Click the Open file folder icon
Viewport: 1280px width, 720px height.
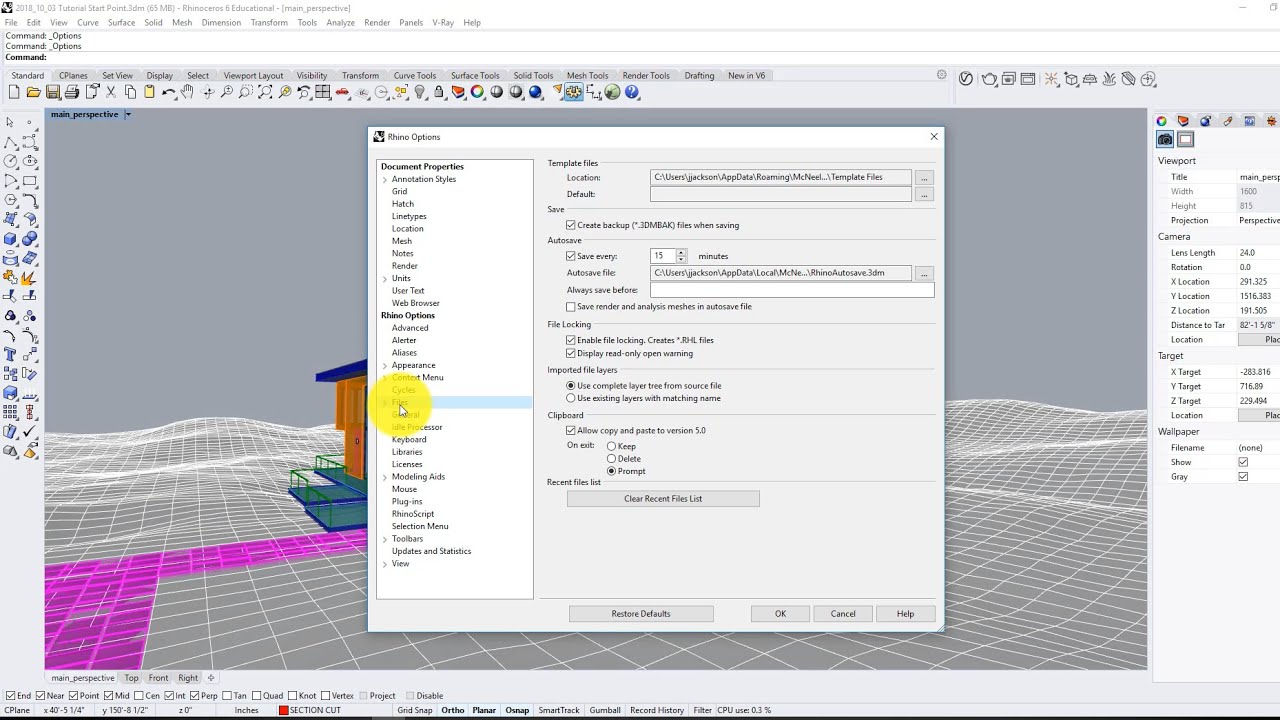pyautogui.click(x=33, y=92)
